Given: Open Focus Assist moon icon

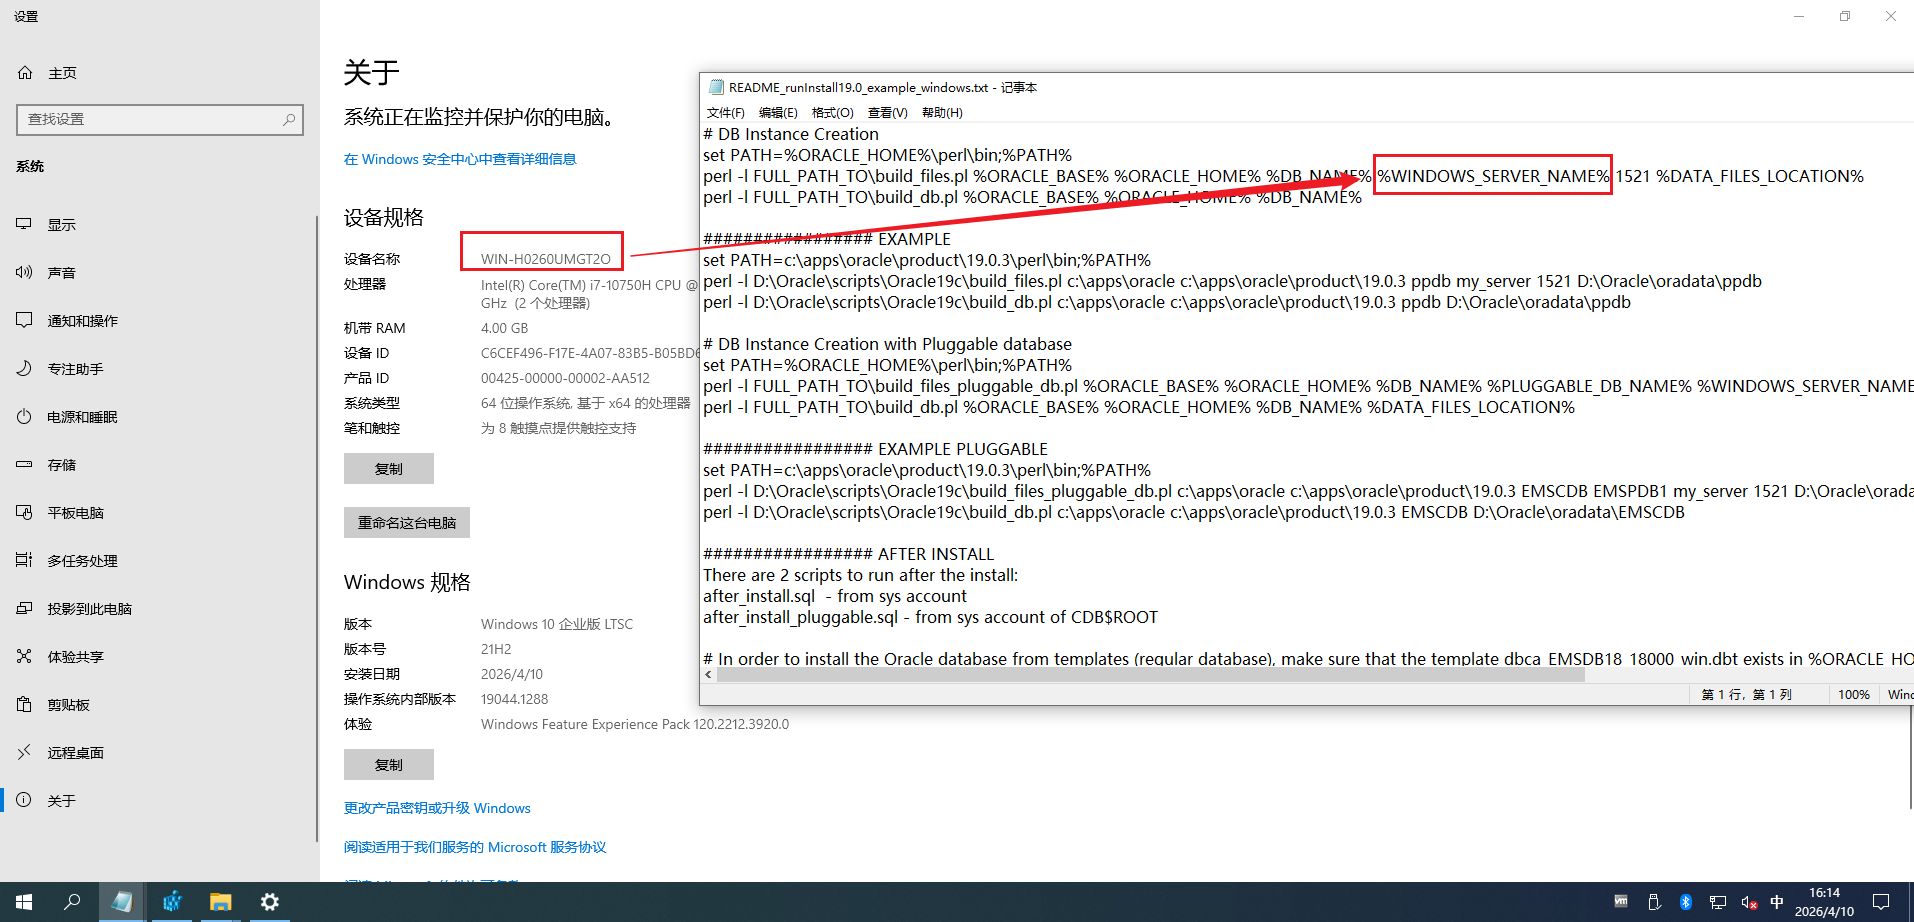Looking at the screenshot, I should (24, 369).
